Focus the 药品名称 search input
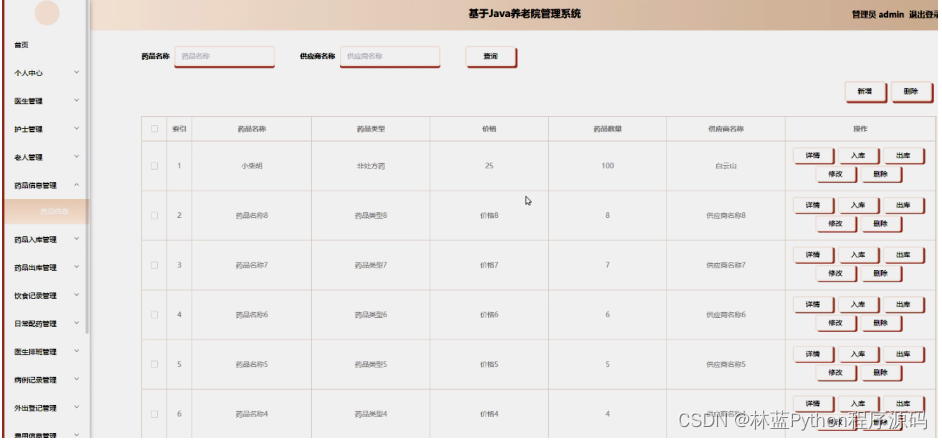 (x=224, y=57)
